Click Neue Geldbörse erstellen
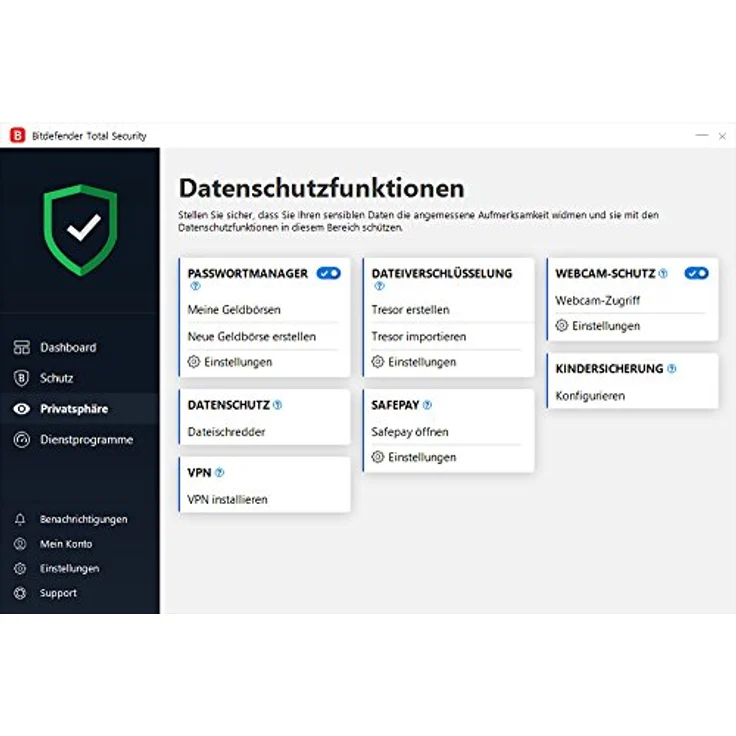 click(x=252, y=337)
